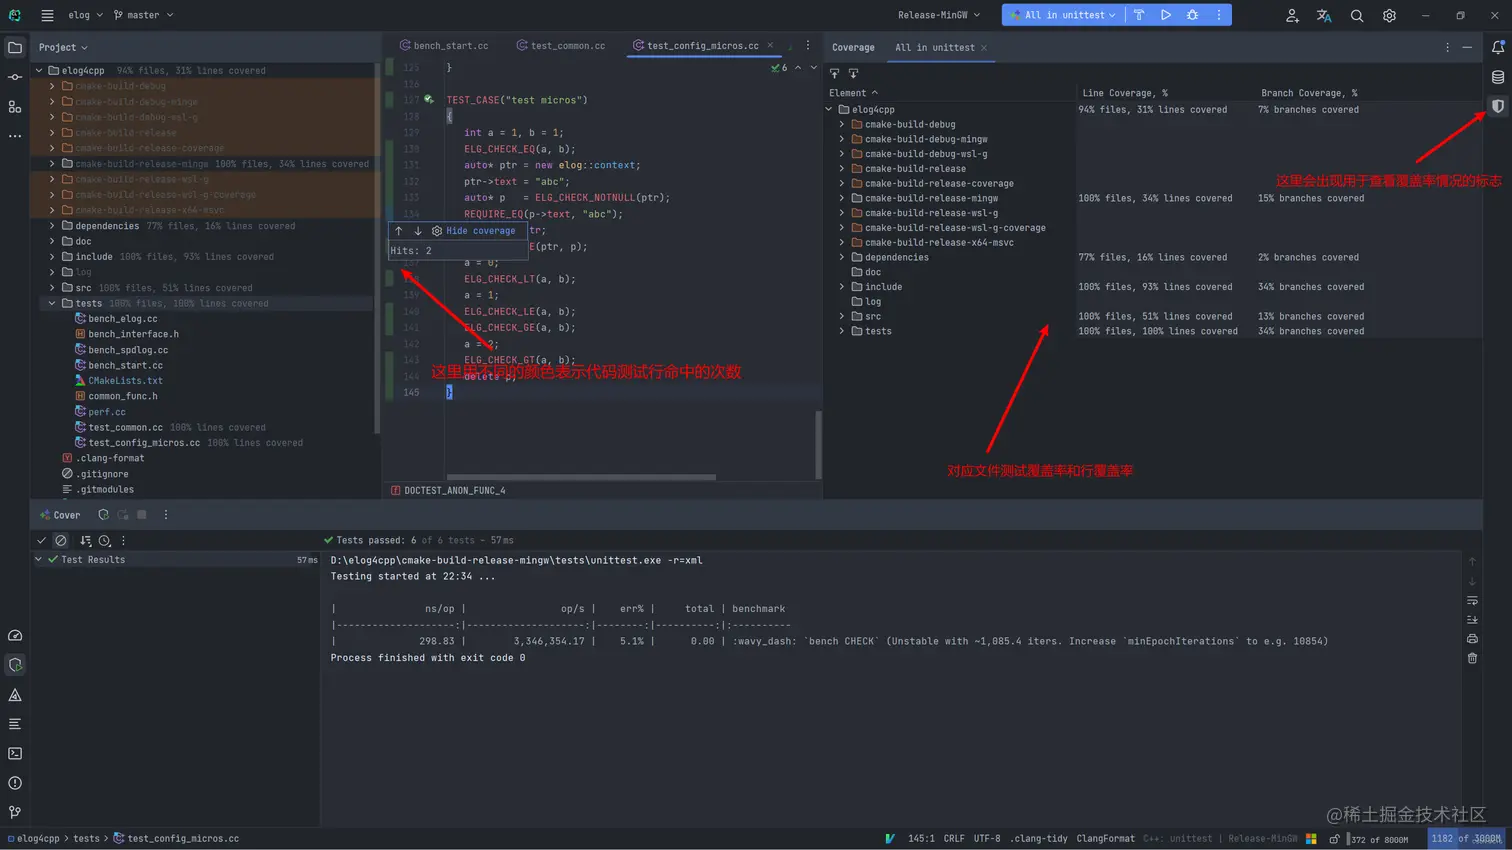Open test history clock icon
Image resolution: width=1512 pixels, height=850 pixels.
point(104,540)
